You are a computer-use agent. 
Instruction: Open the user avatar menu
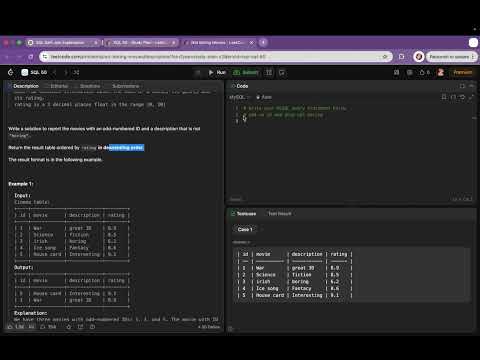tap(441, 72)
